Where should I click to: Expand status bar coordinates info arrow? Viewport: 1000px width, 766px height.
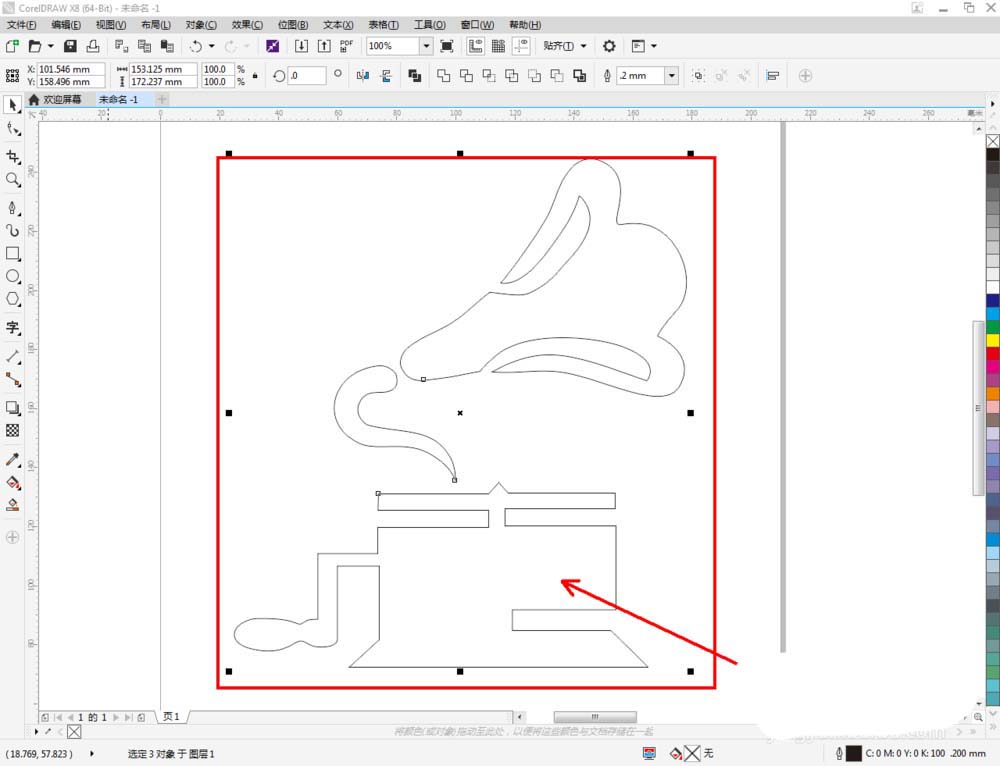coord(92,753)
